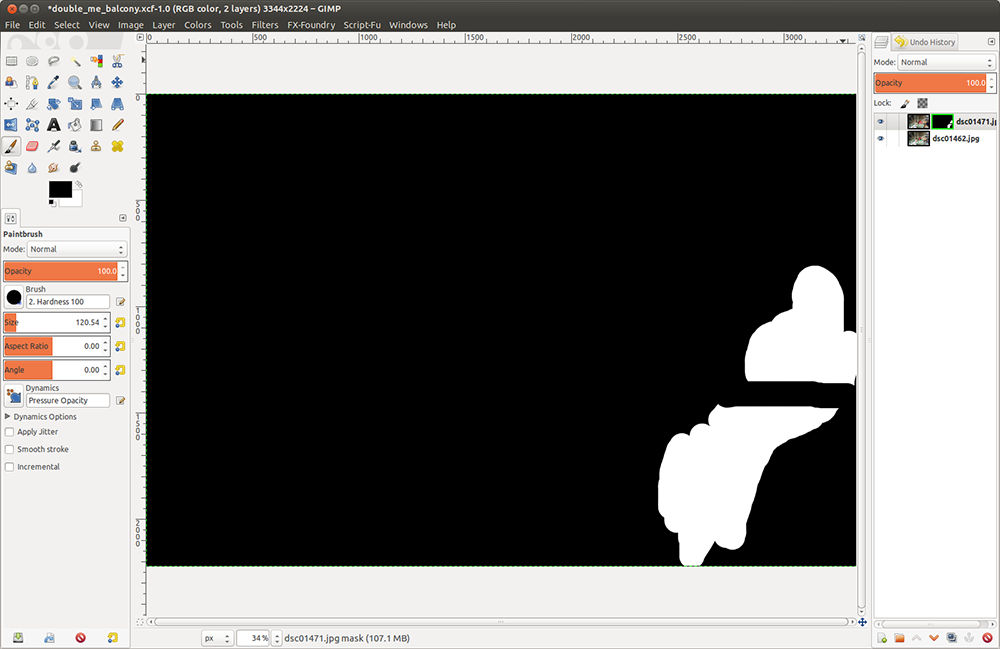Image resolution: width=1000 pixels, height=649 pixels.
Task: Enable the Apply Jitter checkbox
Action: (10, 432)
